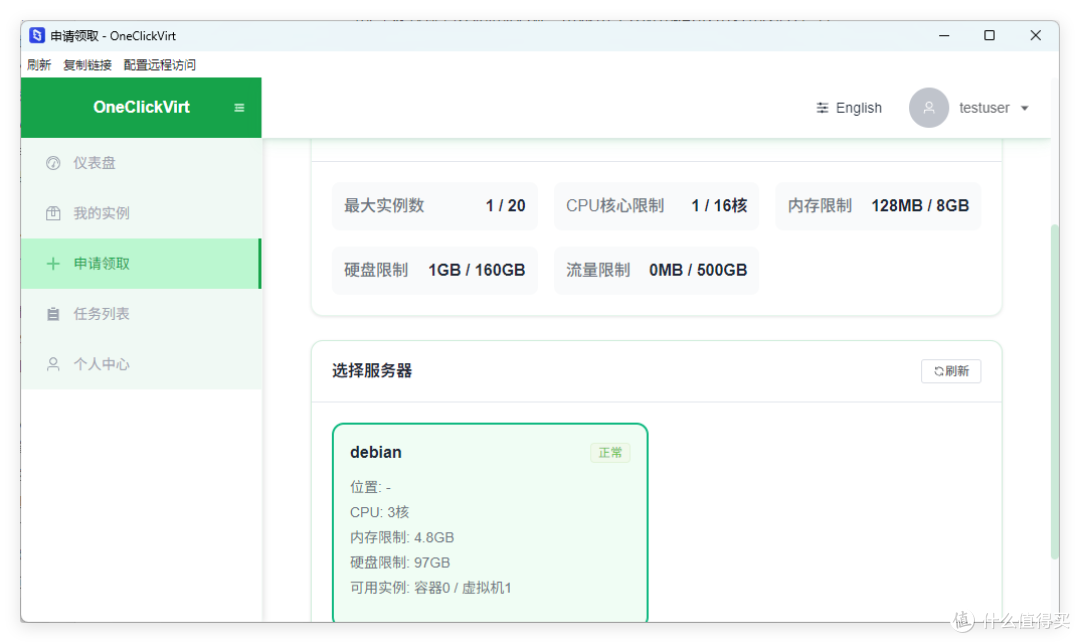The width and height of the screenshot is (1080, 643).
Task: Click the 流量限制 0MB / 500GB quota
Action: pyautogui.click(x=656, y=270)
